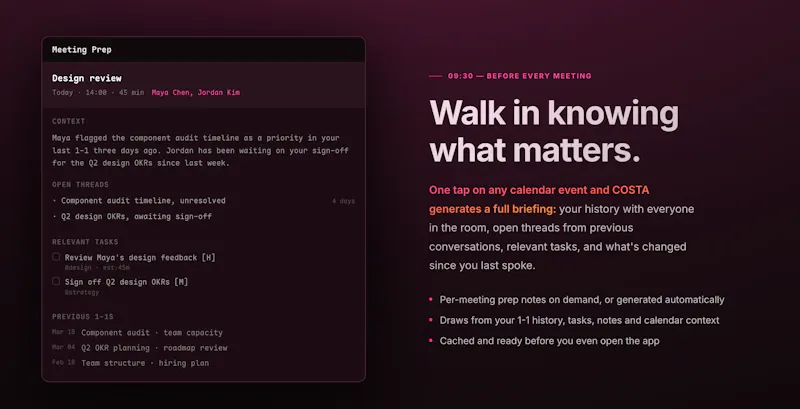Select the PREVIOUS 1-1S section label
The height and width of the screenshot is (409, 800).
[x=83, y=317]
